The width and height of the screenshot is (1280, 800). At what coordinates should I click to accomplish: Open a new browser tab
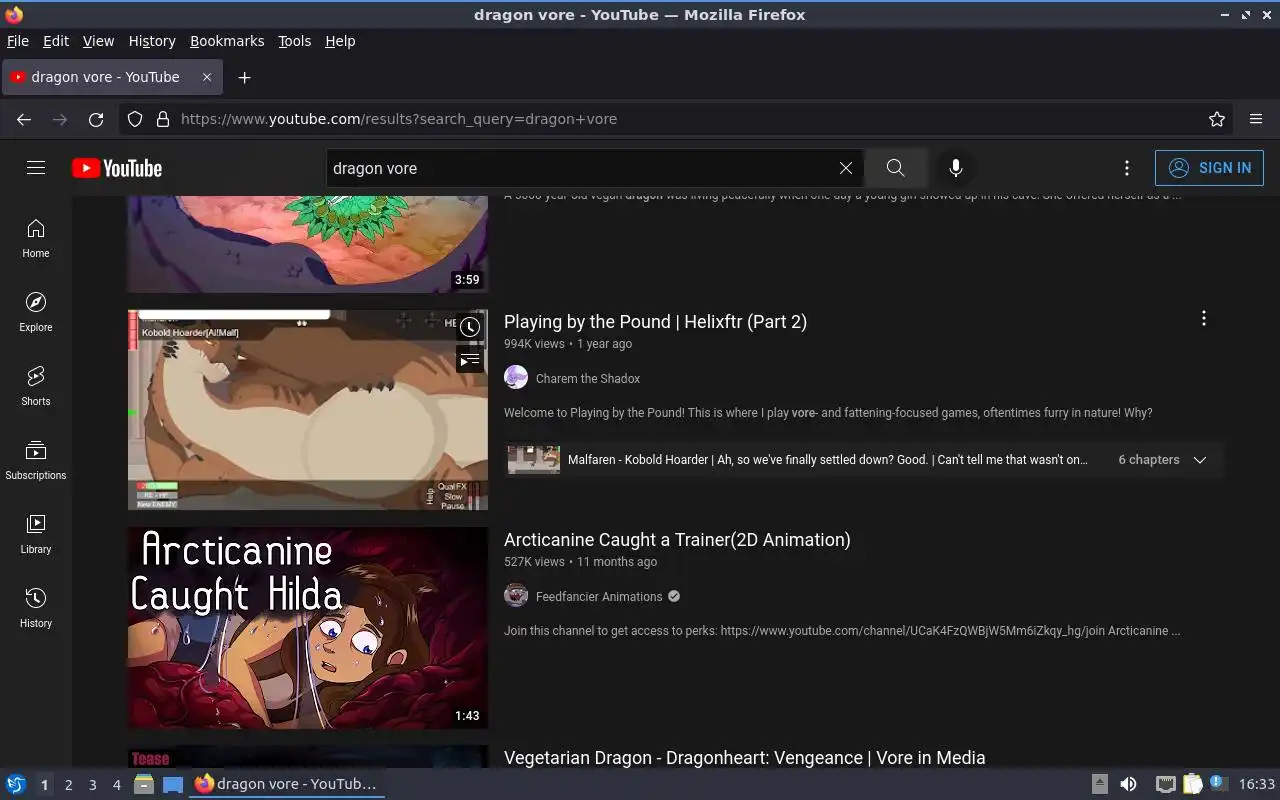pyautogui.click(x=244, y=77)
